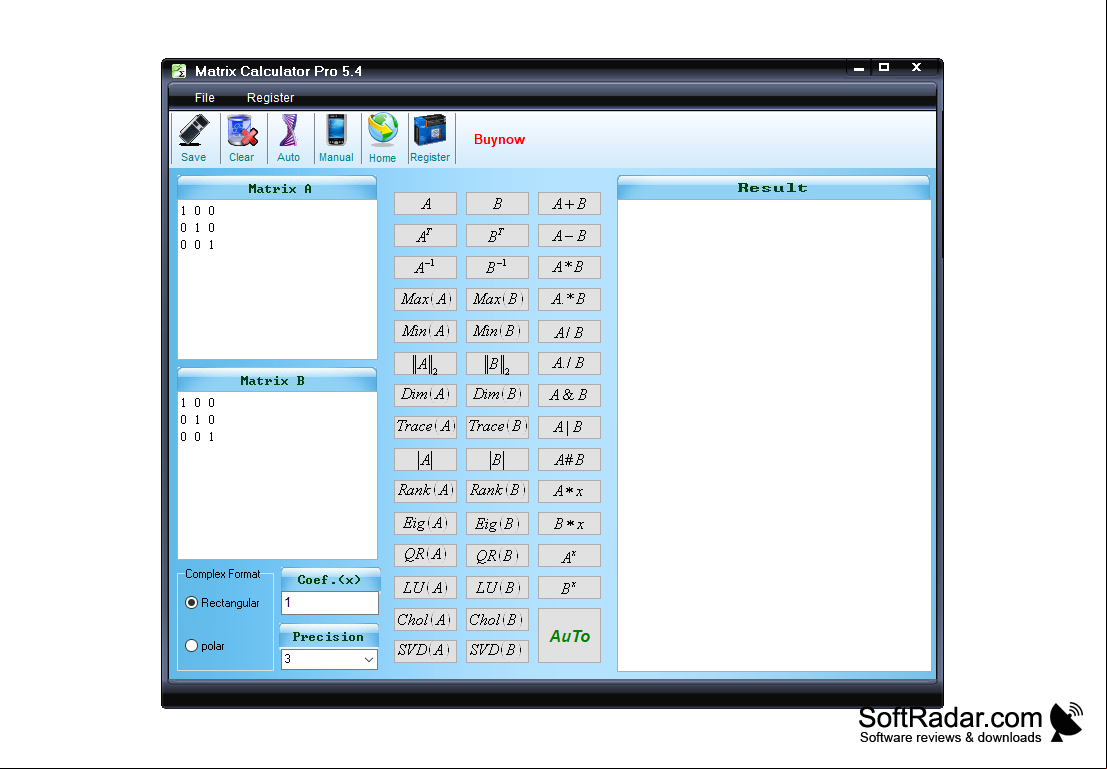The height and width of the screenshot is (769, 1107).
Task: Click the A|B button
Action: point(569,427)
